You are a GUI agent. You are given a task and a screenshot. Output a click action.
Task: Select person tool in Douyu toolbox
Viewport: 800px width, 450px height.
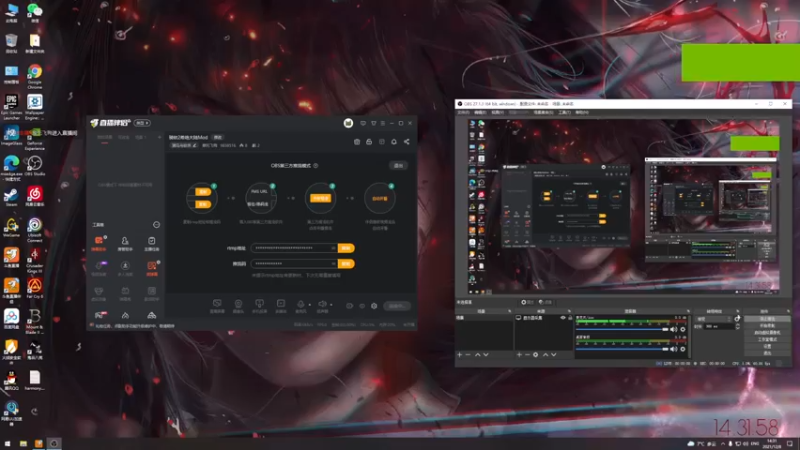pos(125,243)
